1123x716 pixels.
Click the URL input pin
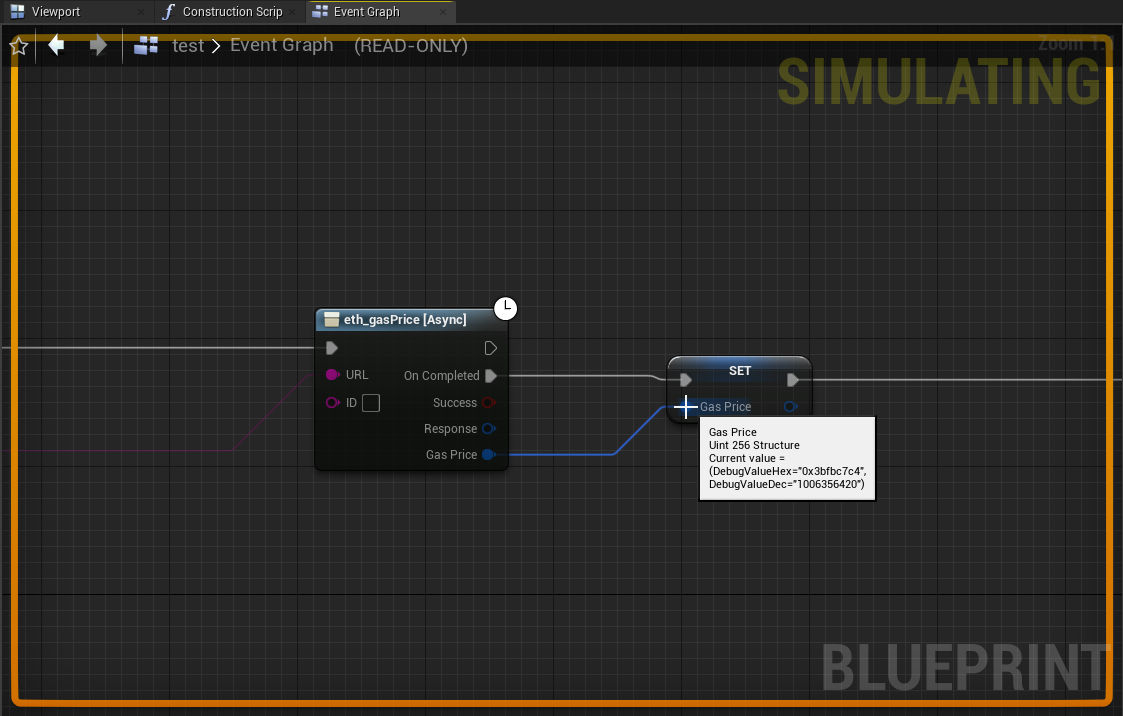point(333,375)
